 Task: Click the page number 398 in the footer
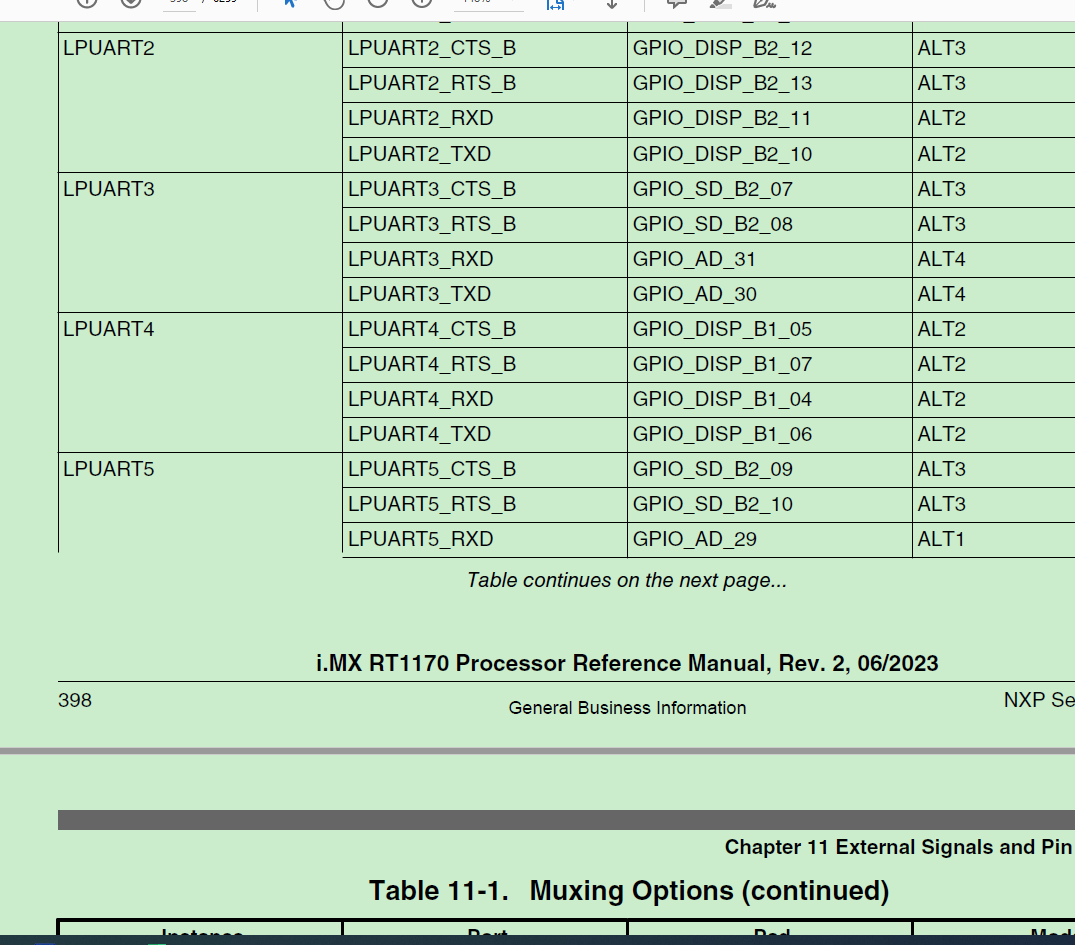[x=74, y=700]
